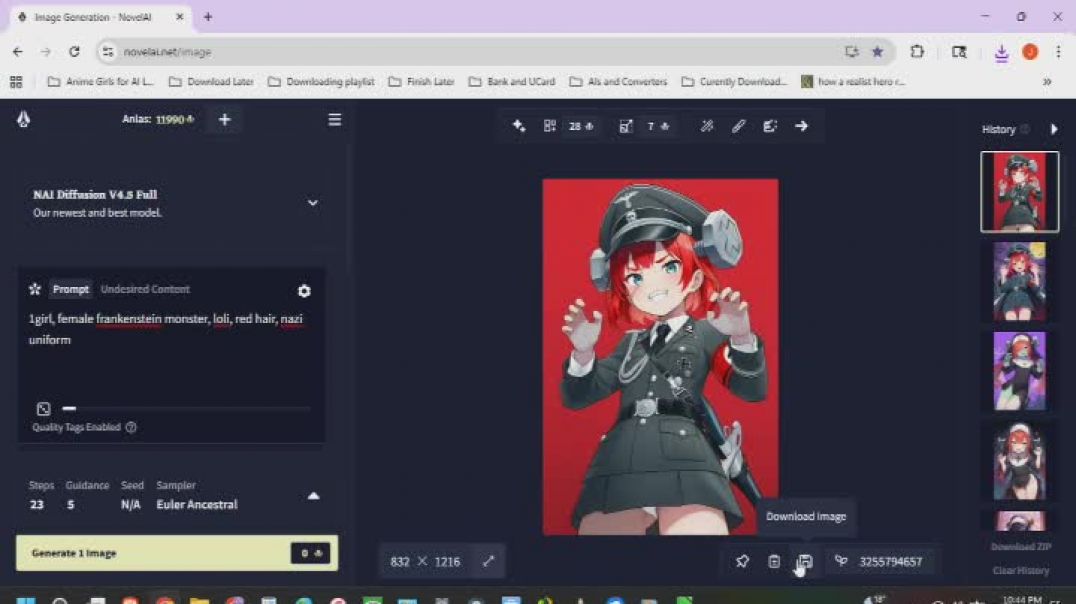The image size is (1076, 604).
Task: Bookmark the page with the address bar star
Action: (877, 52)
